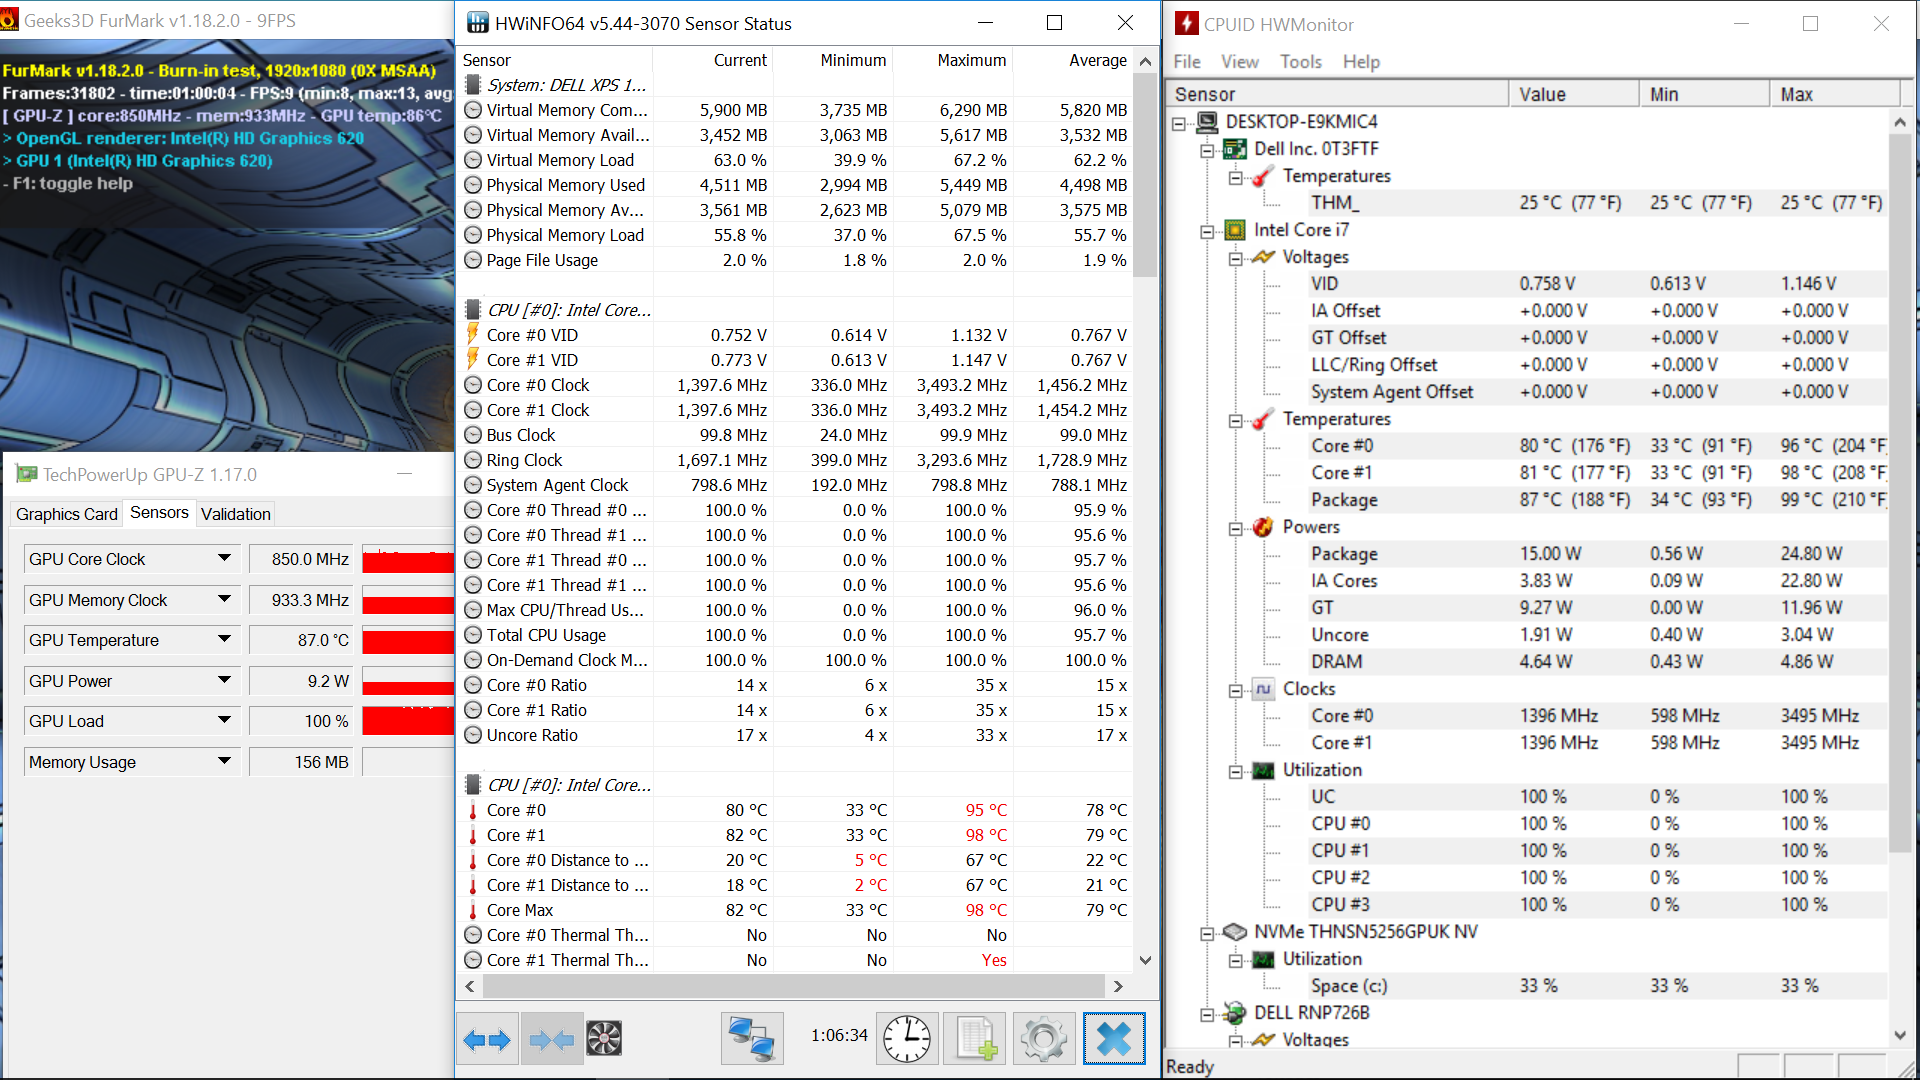Collapse the Clocks tree node
Screen dimensions: 1920x1080
(x=1236, y=690)
